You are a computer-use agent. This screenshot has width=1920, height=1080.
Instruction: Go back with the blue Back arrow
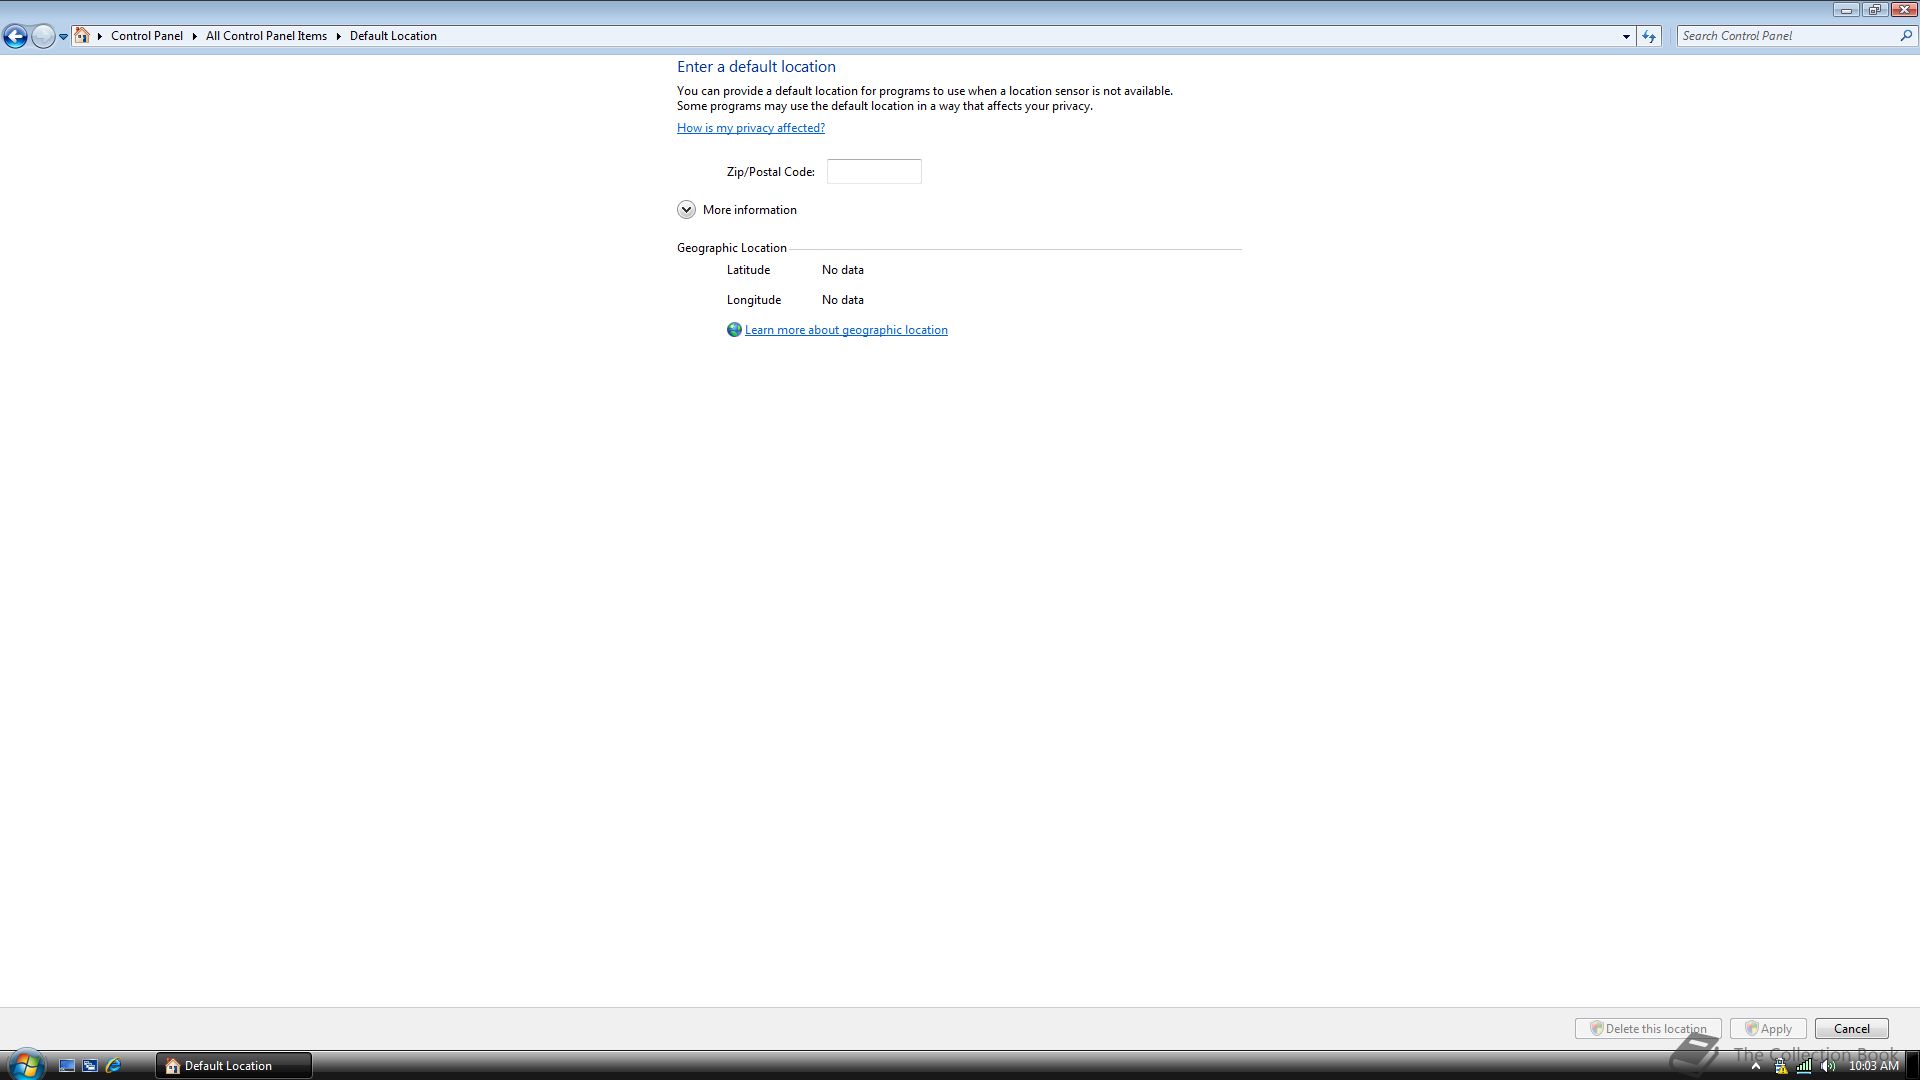15,36
